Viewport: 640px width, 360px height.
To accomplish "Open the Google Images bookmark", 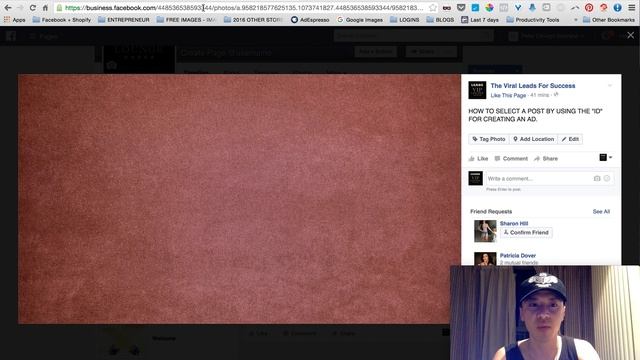I will 360,20.
